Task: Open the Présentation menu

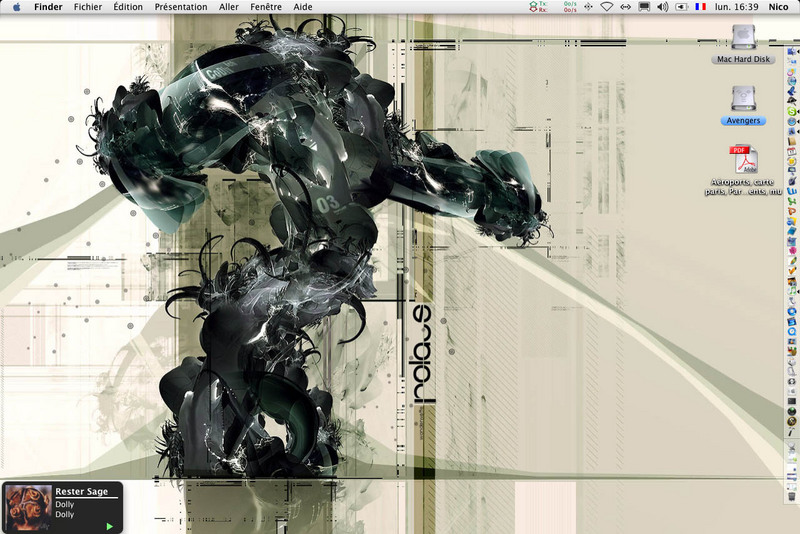Action: coord(181,7)
